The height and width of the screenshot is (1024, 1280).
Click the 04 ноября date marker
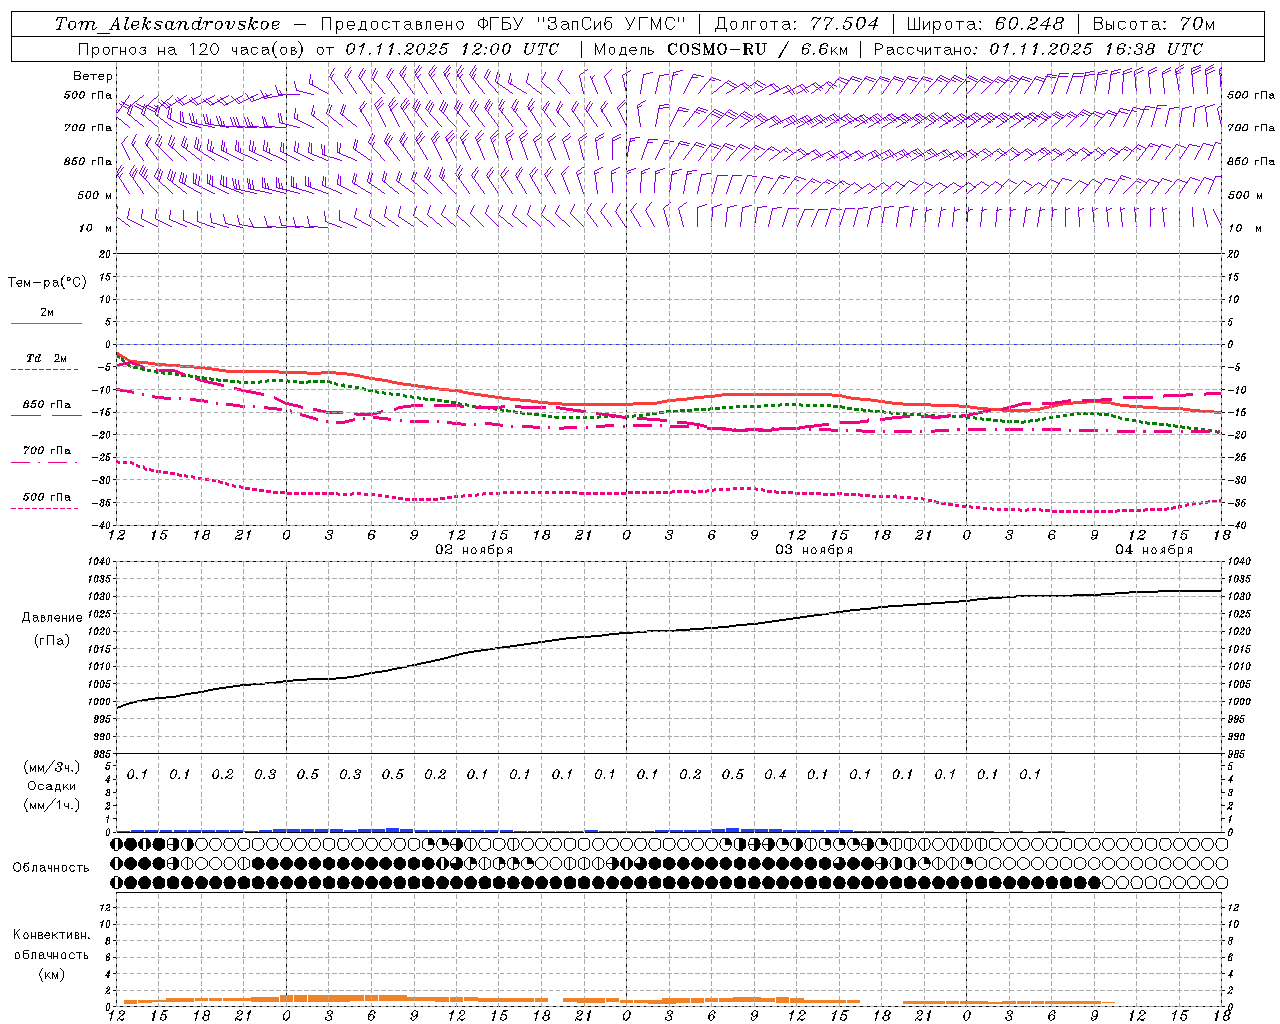(1154, 550)
